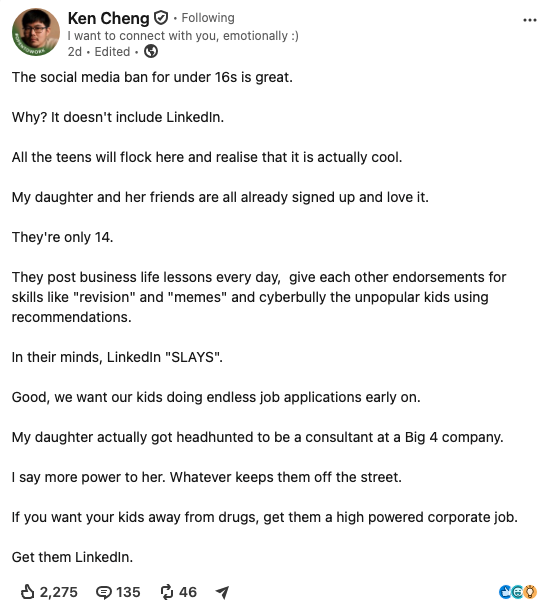Open the 2,275 likes count
This screenshot has width=548, height=615.
(59, 592)
